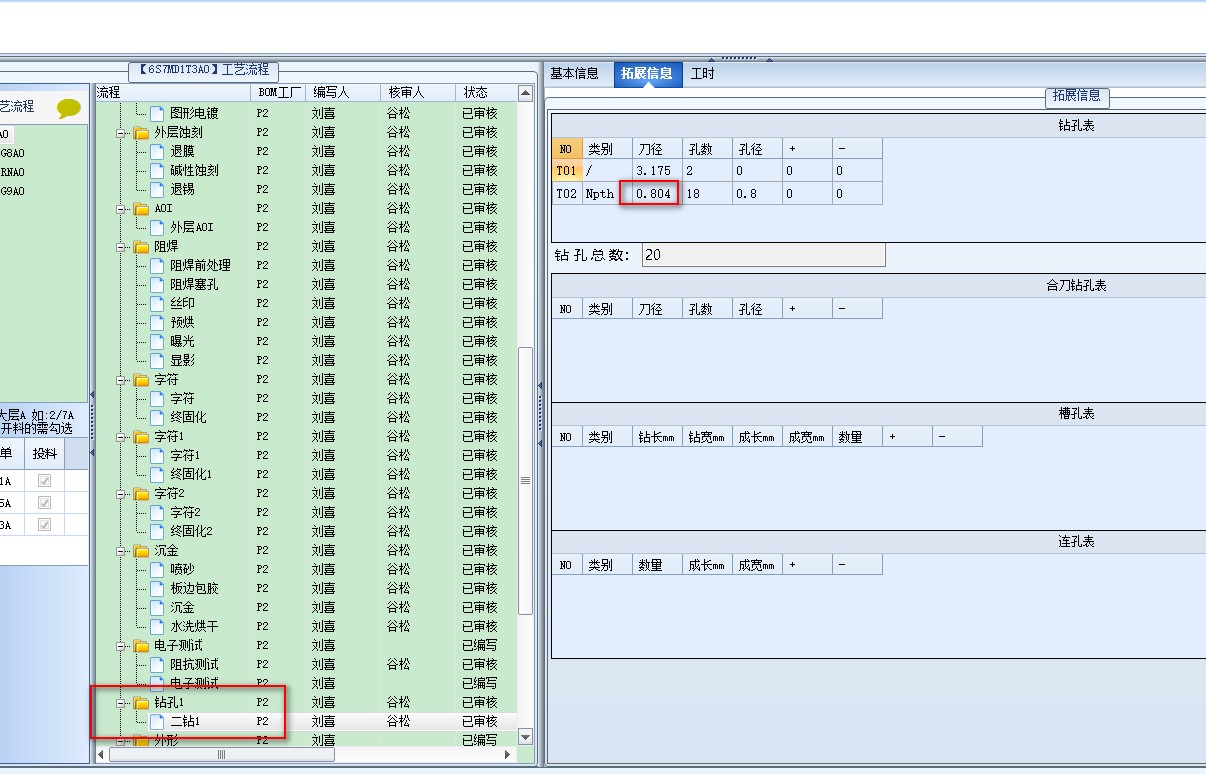This screenshot has height=774, width=1206.
Task: Collapse the left panel with the splitter arrow
Action: 92,395
